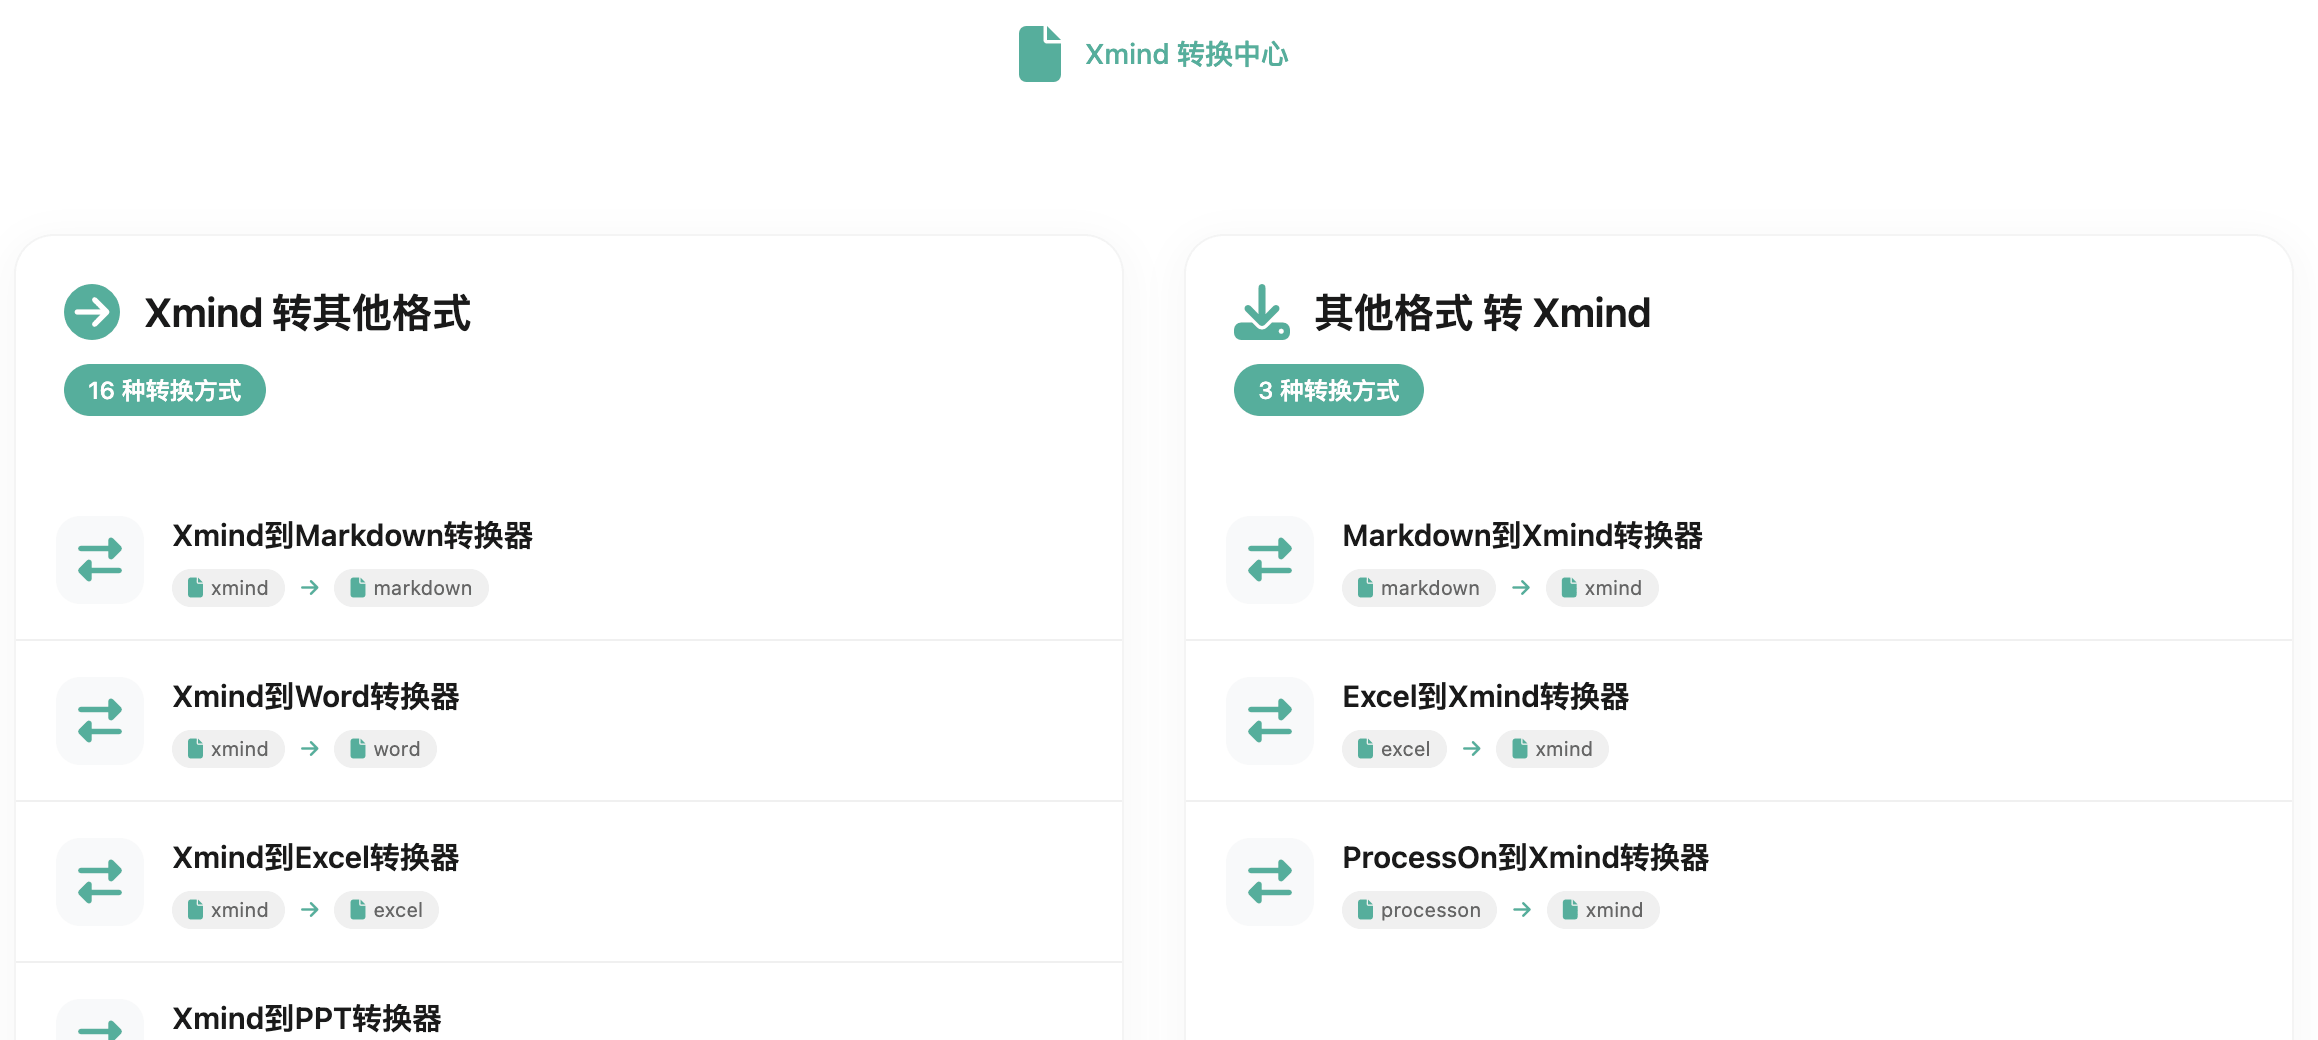The height and width of the screenshot is (1040, 2318).
Task: Click the swap icon for Xmind到Word转换器
Action: tap(100, 721)
